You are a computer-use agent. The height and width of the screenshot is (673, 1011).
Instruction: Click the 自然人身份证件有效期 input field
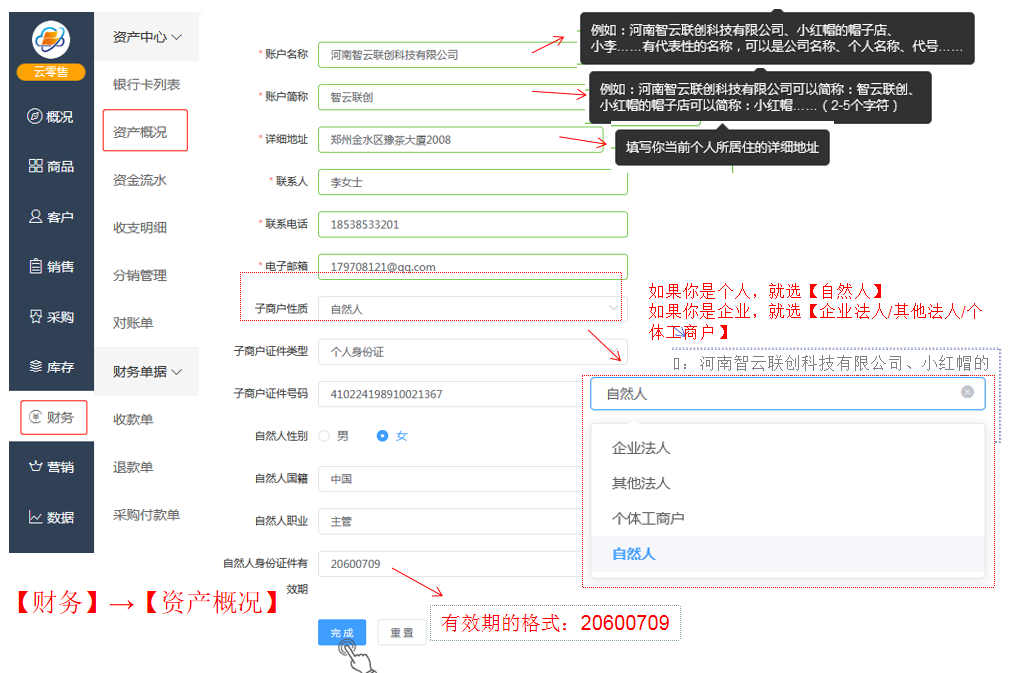(451, 563)
